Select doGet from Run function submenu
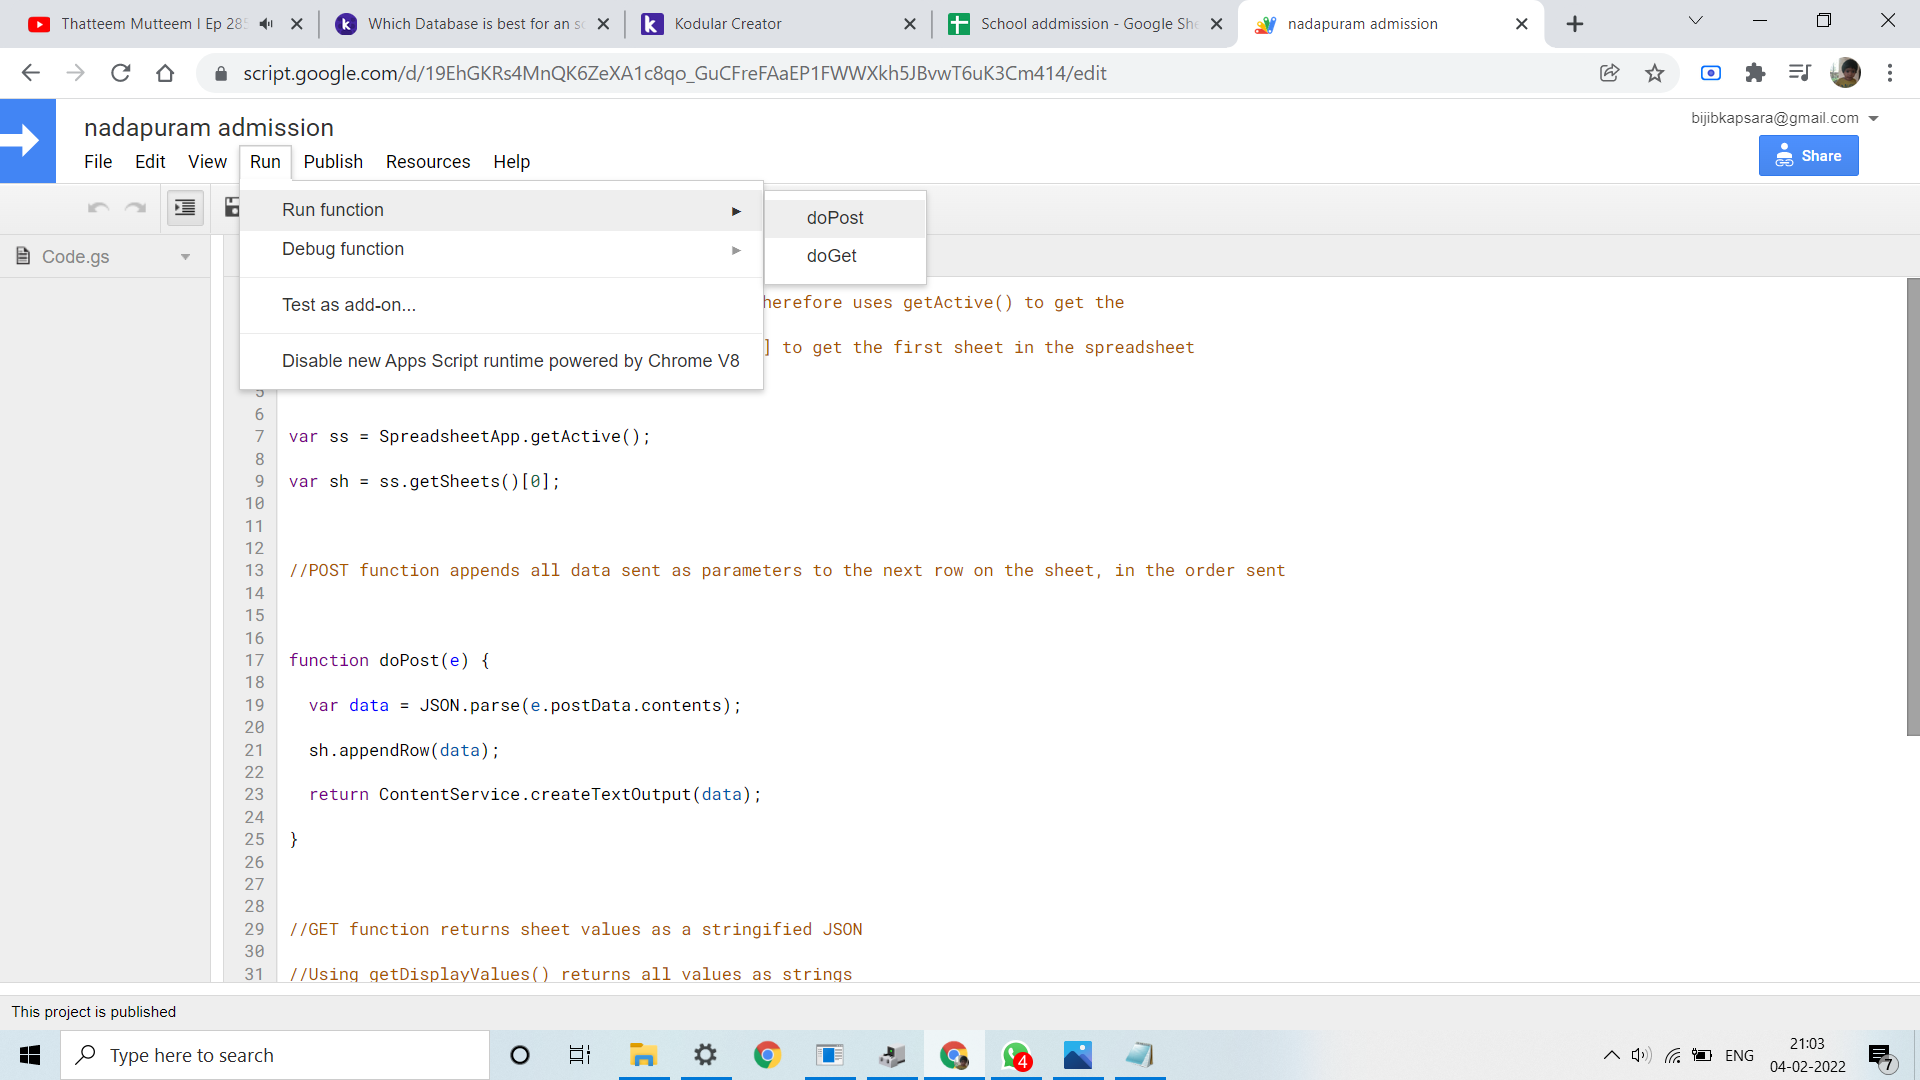The width and height of the screenshot is (1920, 1080). coord(831,256)
